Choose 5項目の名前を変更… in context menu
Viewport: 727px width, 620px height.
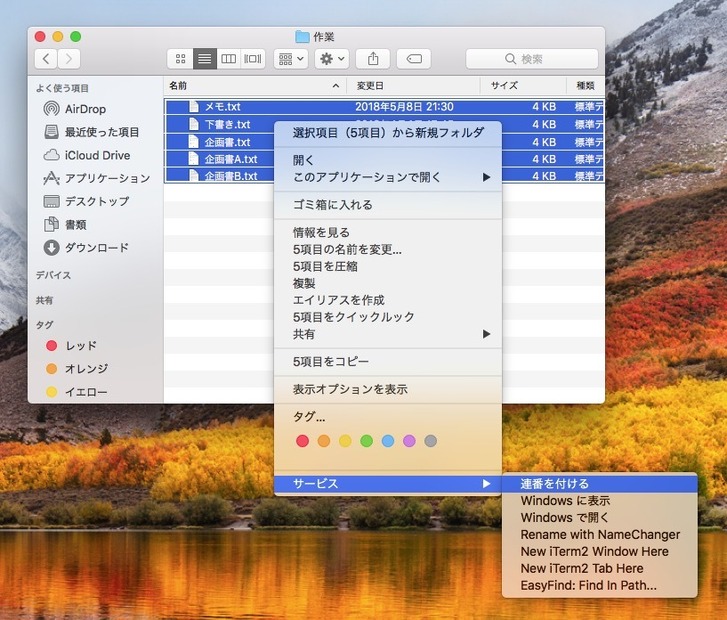coord(388,249)
